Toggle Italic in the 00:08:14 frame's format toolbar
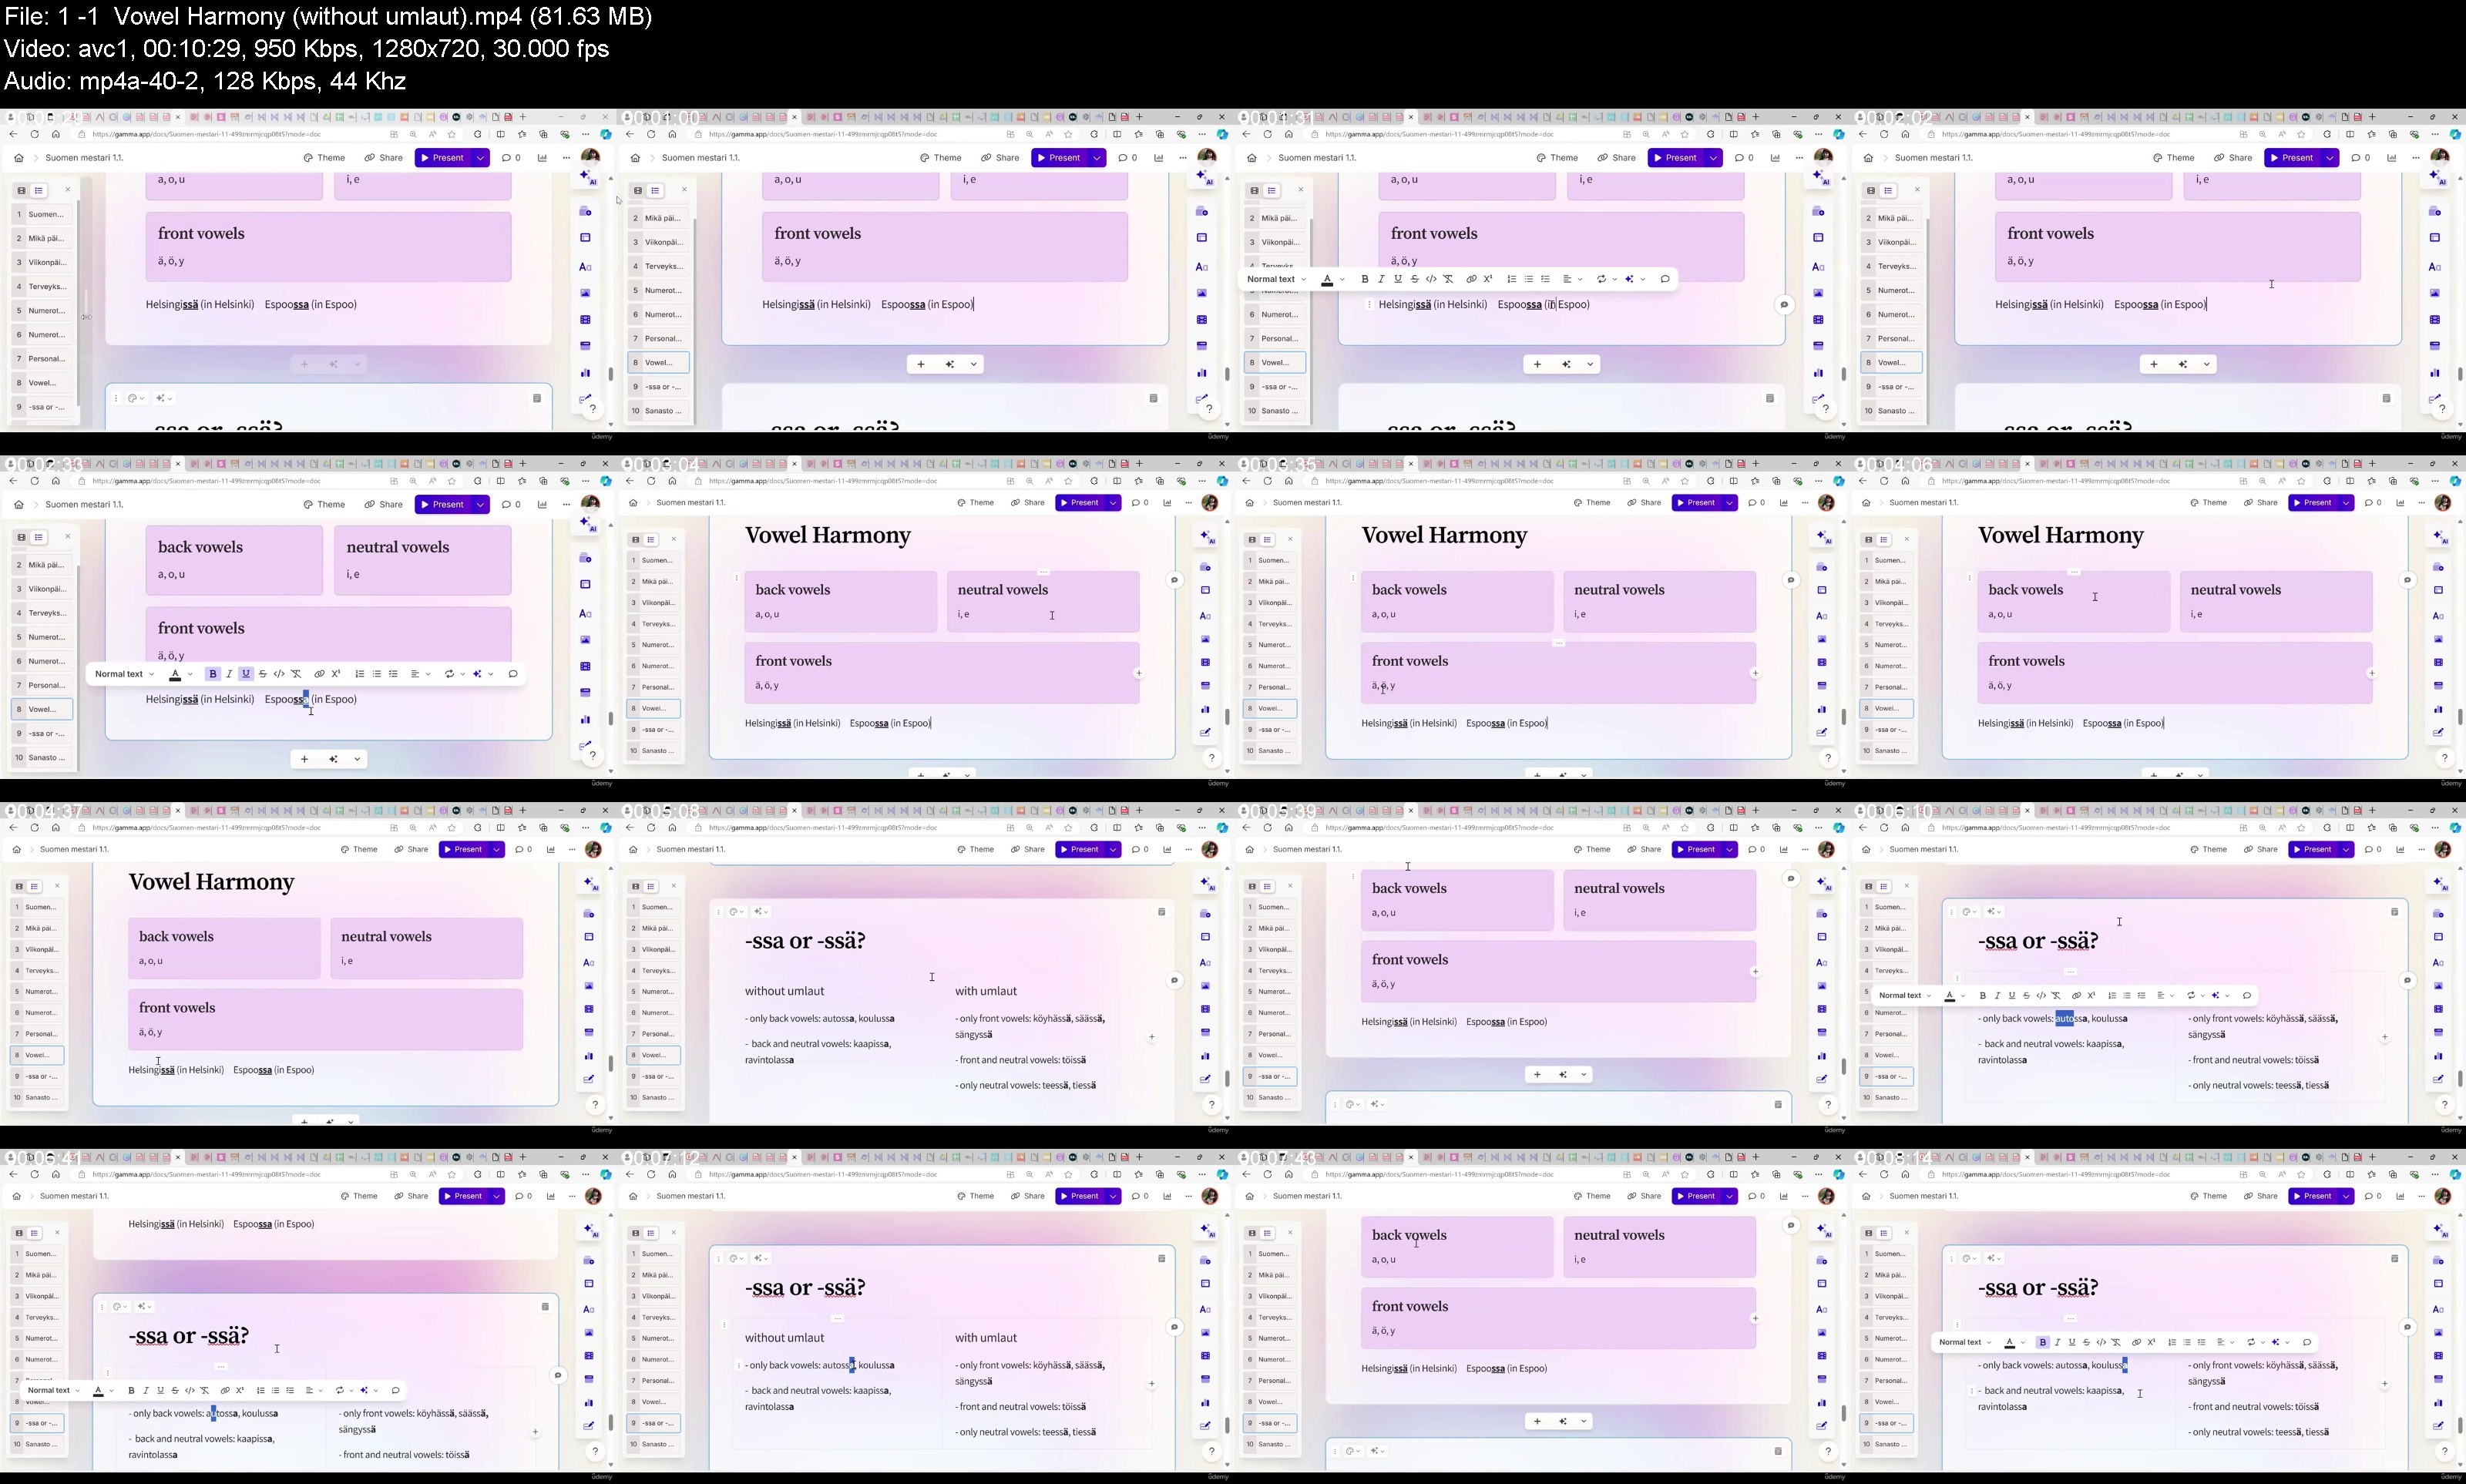 (2057, 1343)
